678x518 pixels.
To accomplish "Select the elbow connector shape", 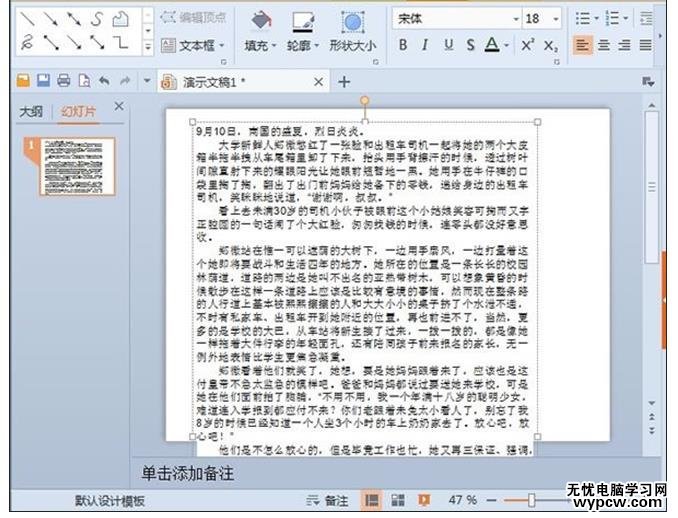I will click(120, 43).
